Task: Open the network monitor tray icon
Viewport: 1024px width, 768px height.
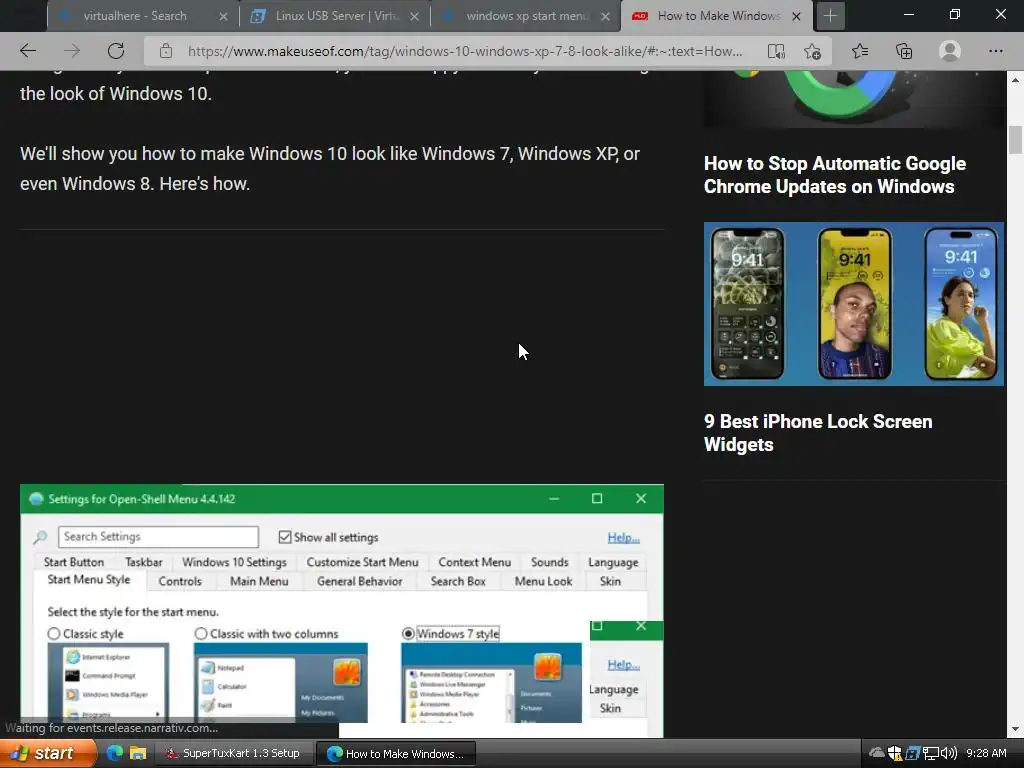Action: (930, 754)
